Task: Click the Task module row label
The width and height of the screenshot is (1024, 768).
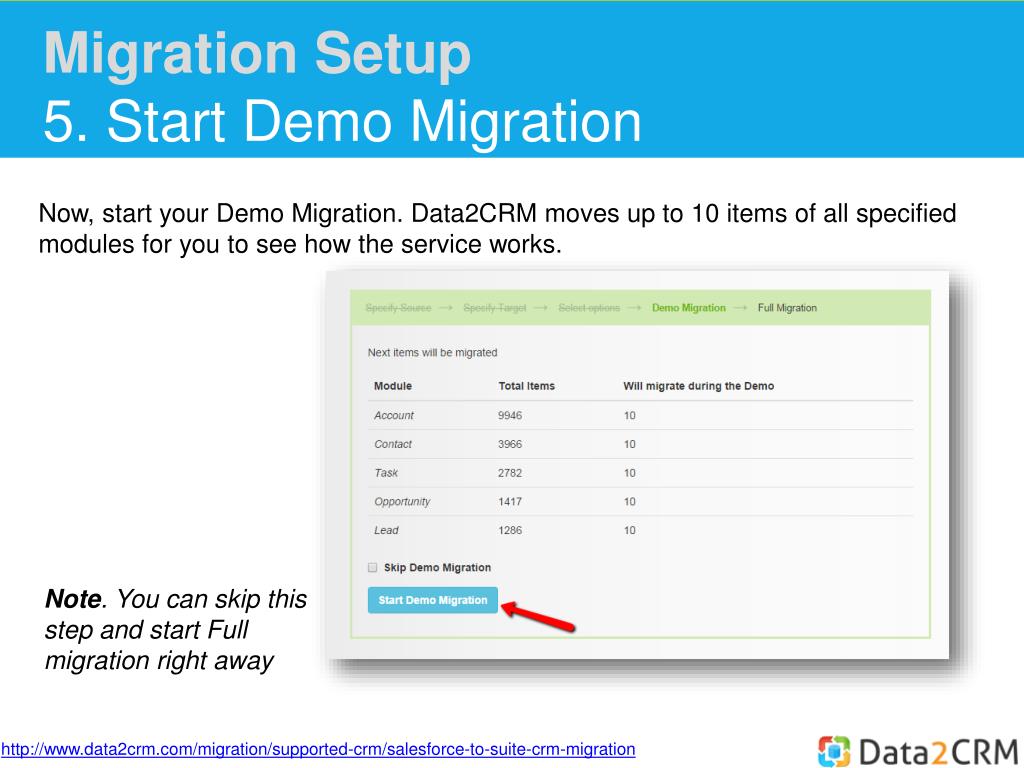Action: coord(386,473)
